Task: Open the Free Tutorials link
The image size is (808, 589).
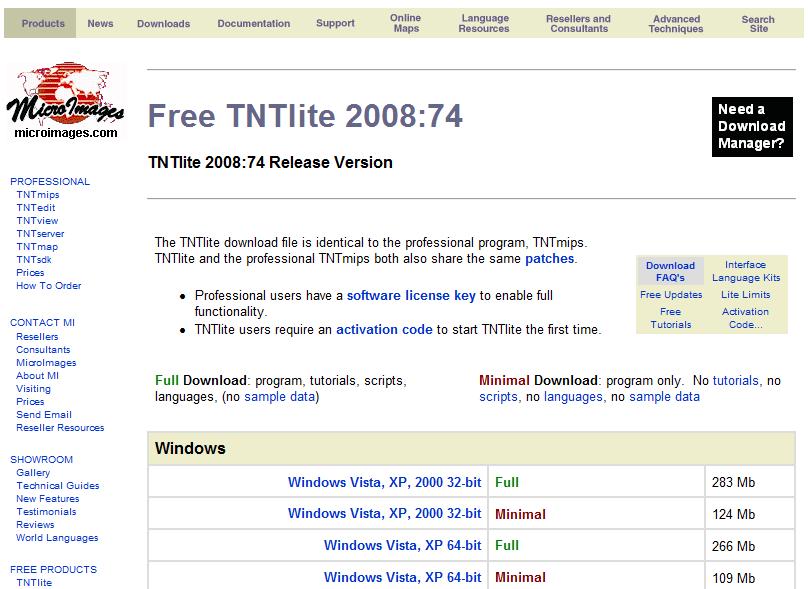Action: 670,318
